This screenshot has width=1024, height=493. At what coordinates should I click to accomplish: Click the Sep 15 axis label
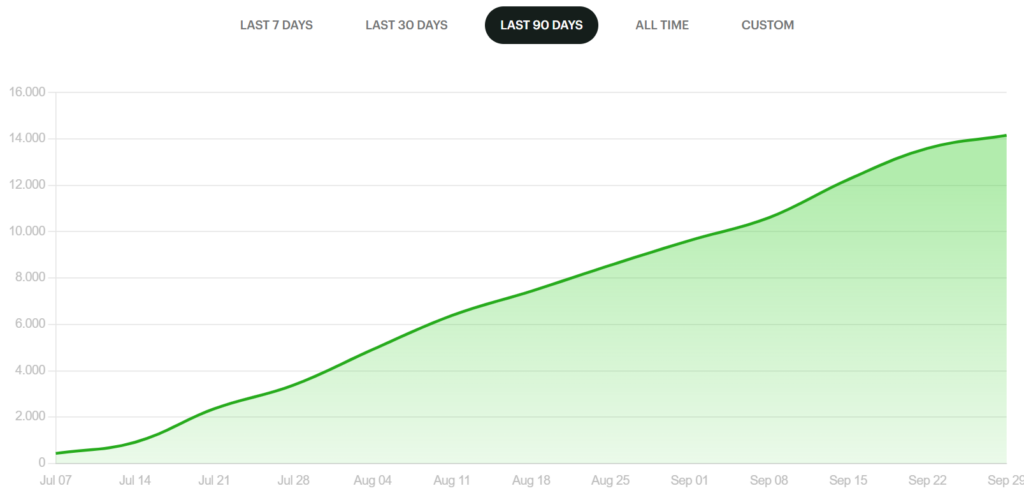tap(847, 481)
